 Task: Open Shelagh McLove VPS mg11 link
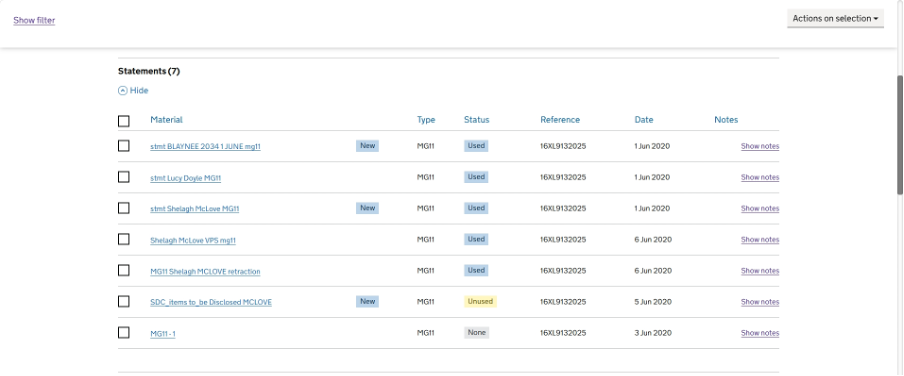click(x=193, y=240)
